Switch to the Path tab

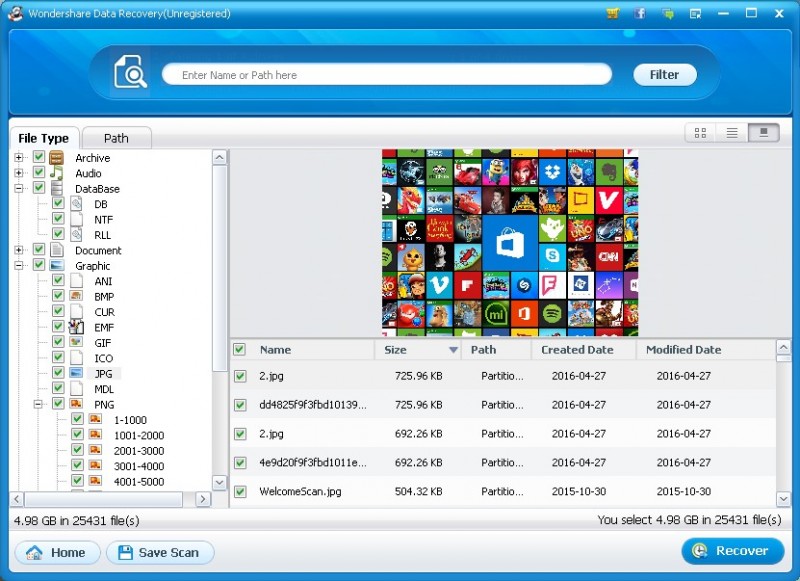116,138
